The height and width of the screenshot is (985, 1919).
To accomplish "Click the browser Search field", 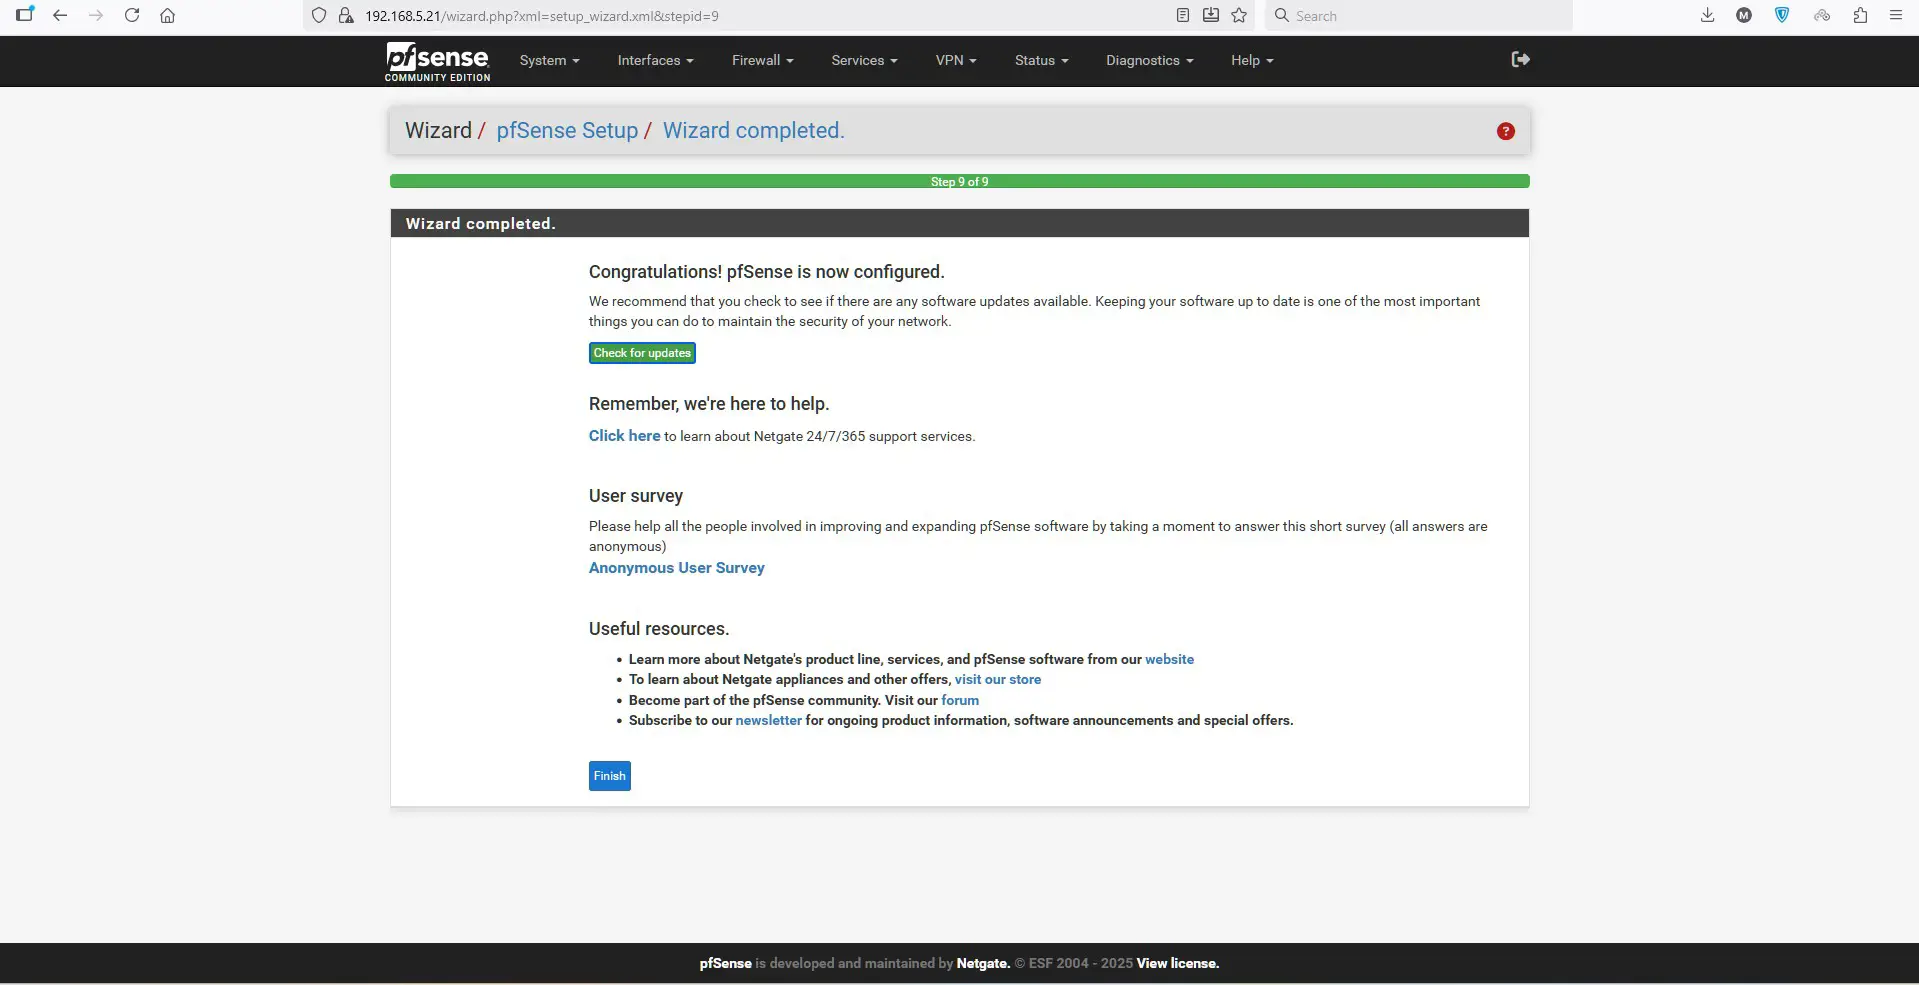I will 1418,16.
